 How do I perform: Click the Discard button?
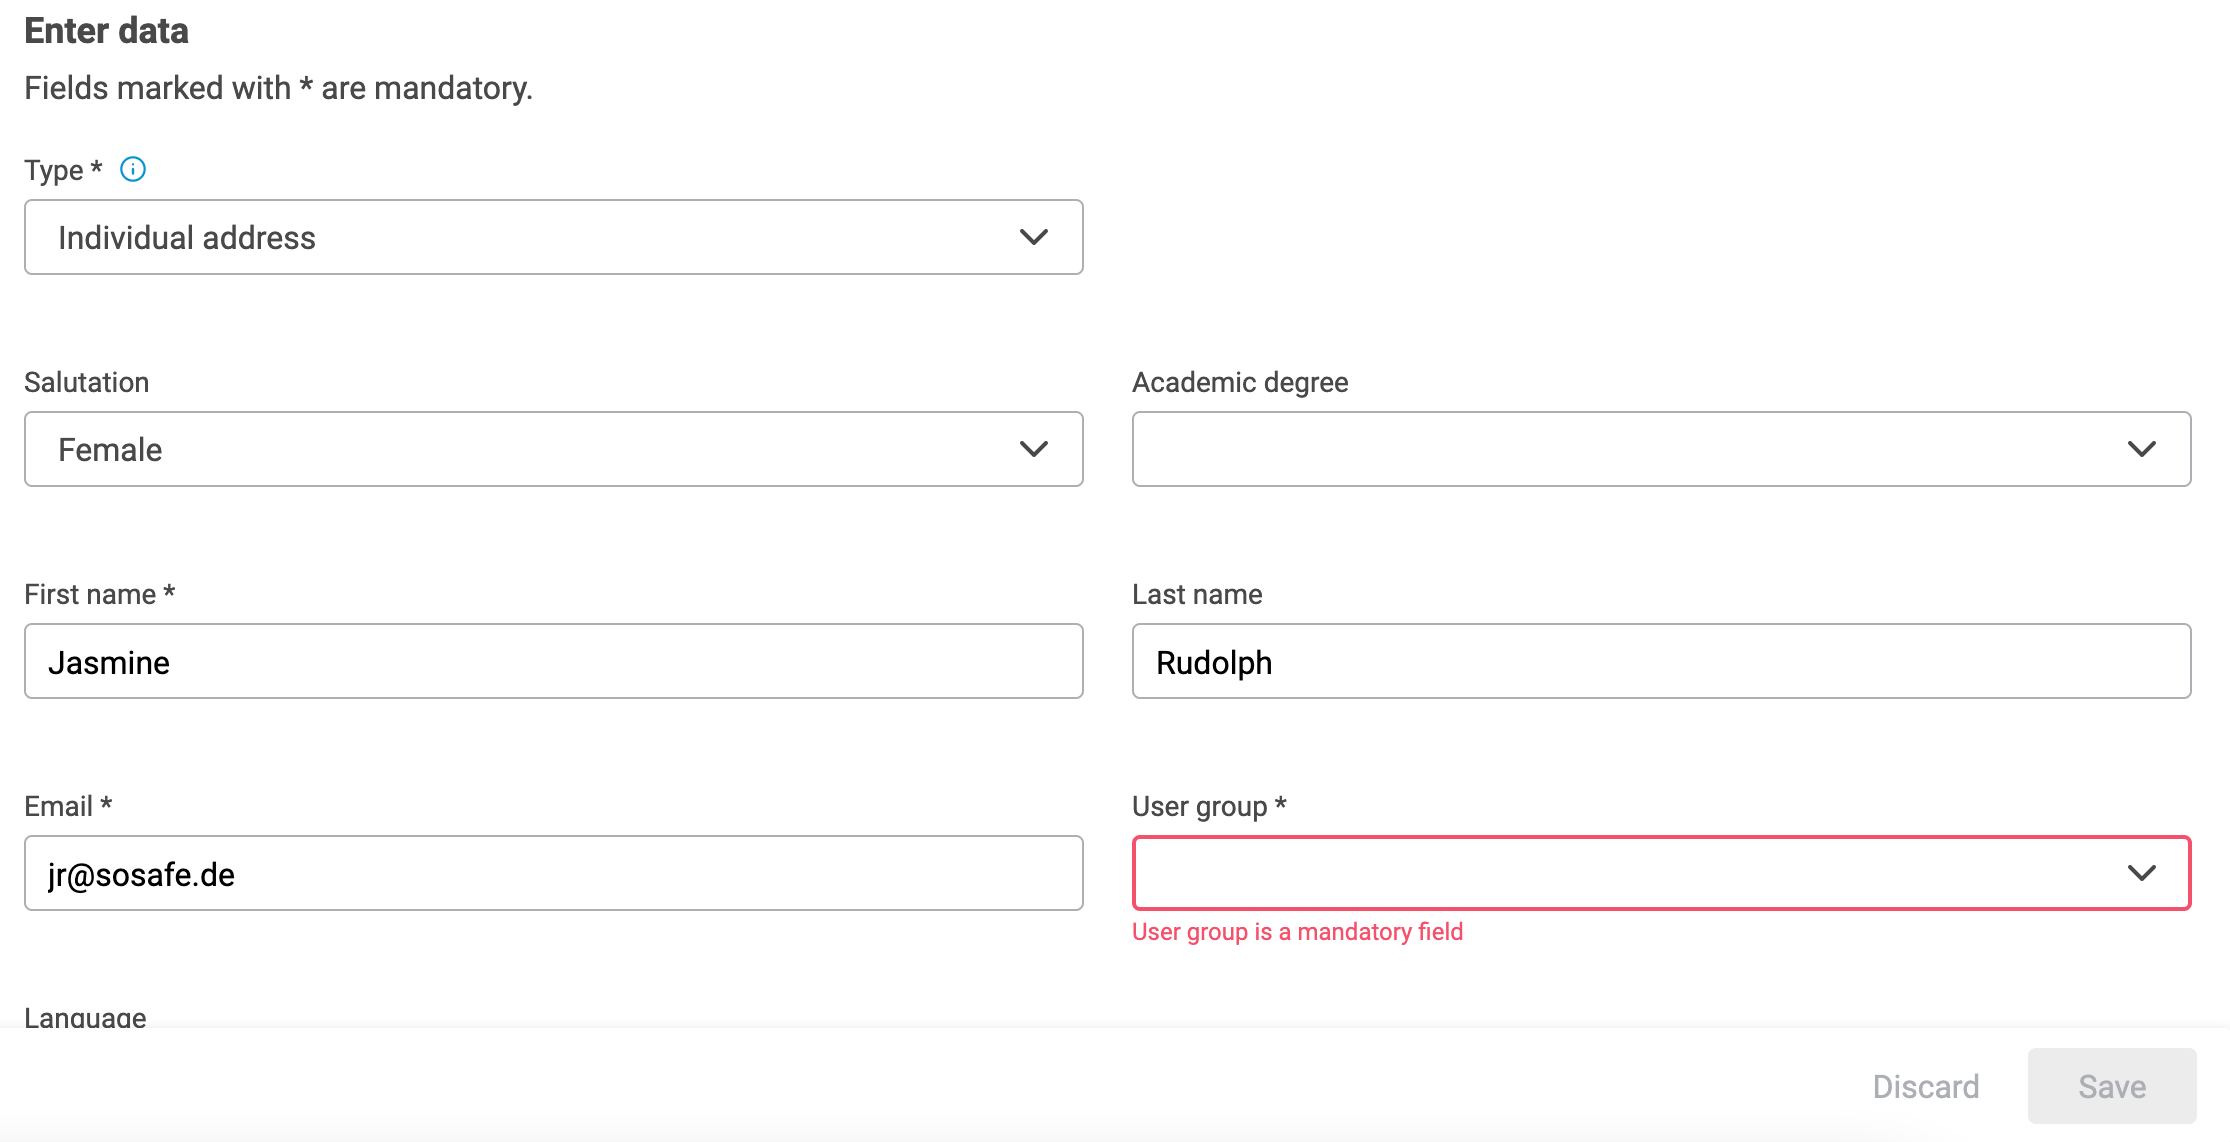(x=1925, y=1086)
